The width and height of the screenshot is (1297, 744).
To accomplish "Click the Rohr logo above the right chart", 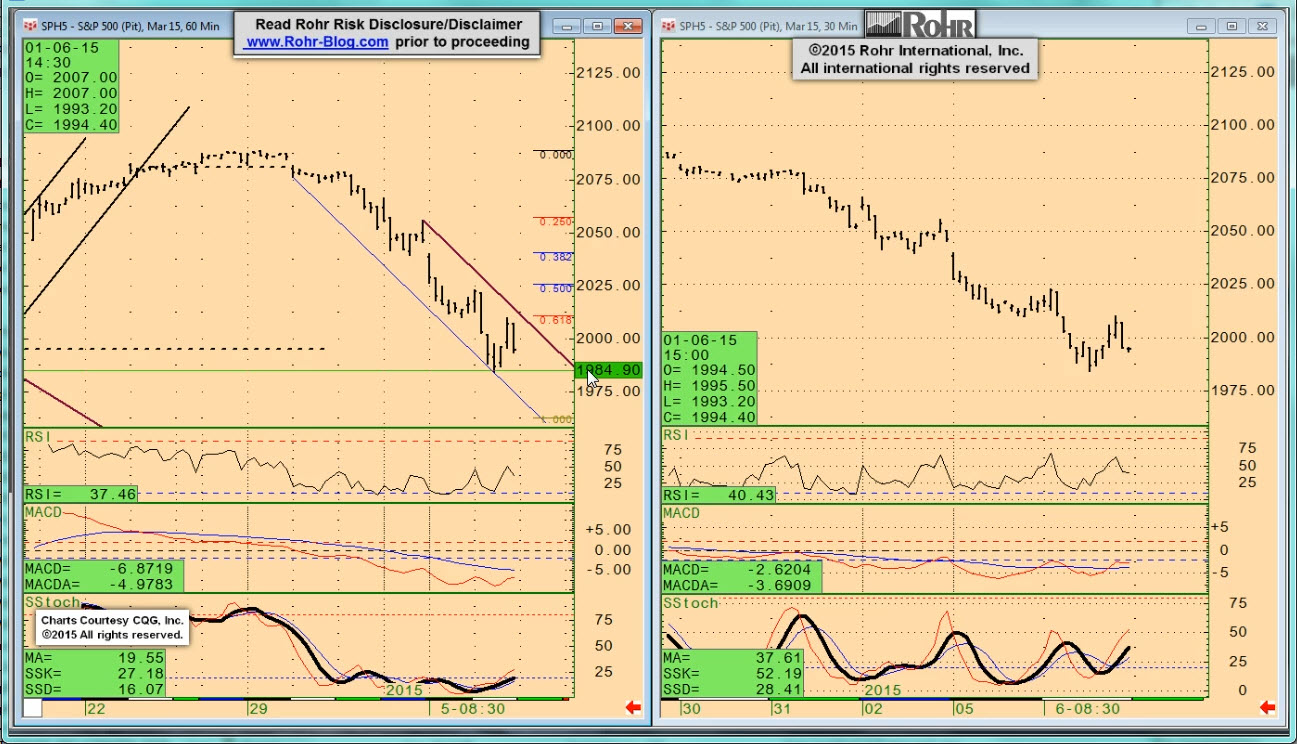I will [x=919, y=25].
